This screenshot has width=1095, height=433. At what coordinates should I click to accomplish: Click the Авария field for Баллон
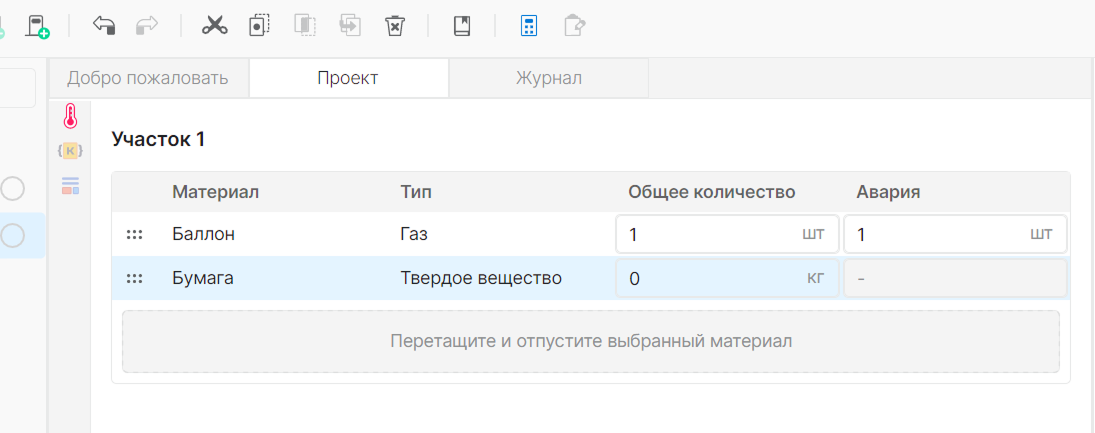[x=955, y=234]
